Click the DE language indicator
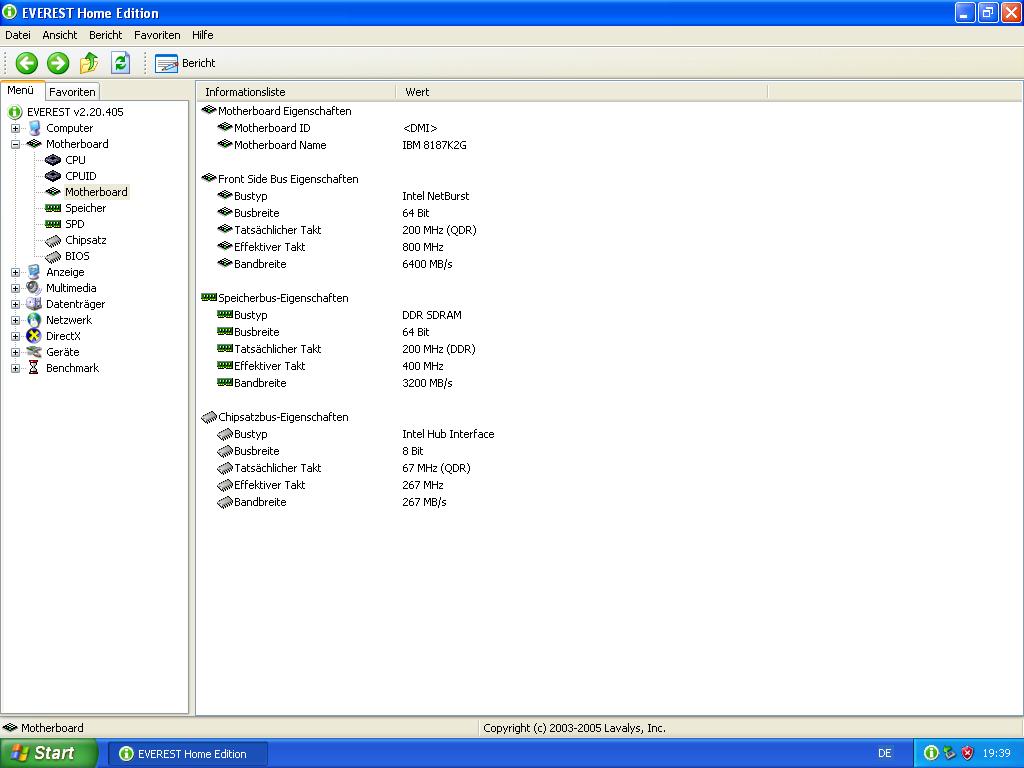Image resolution: width=1024 pixels, height=768 pixels. point(884,754)
